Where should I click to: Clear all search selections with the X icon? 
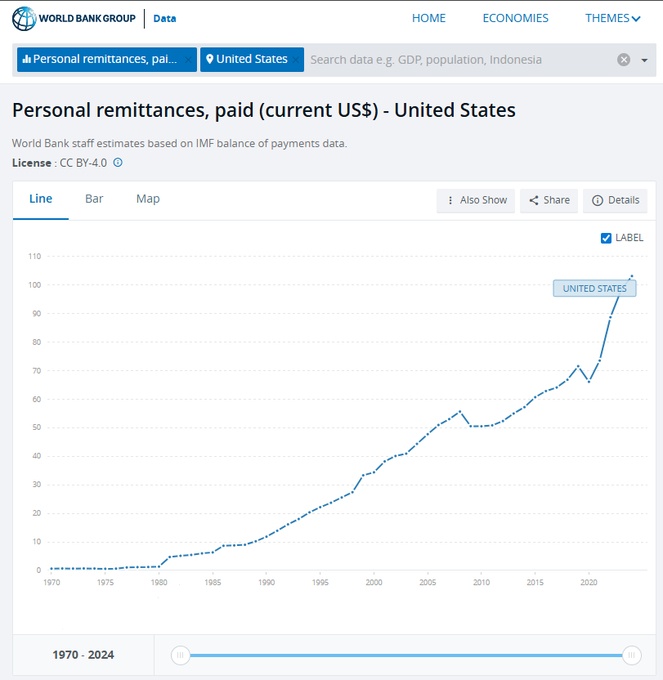click(x=624, y=60)
